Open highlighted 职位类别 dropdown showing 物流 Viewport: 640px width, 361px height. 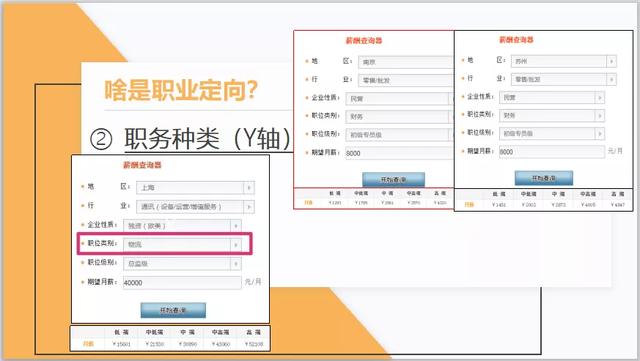(182, 244)
